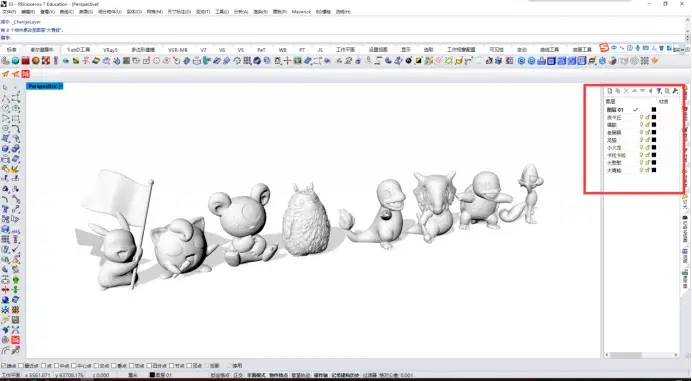Viewport: 692px width, 381px height.
Task: Open the 实体(O) menu
Action: tap(134, 12)
